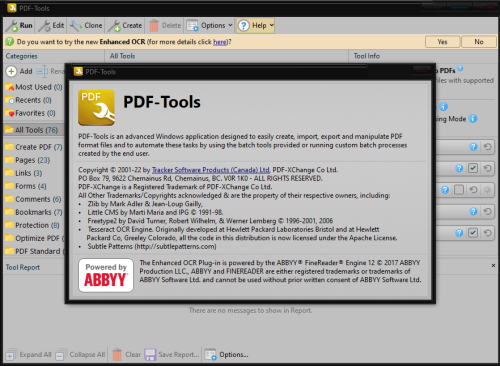500x366 pixels.
Task: Click the All Tools panel header
Action: coord(122,56)
